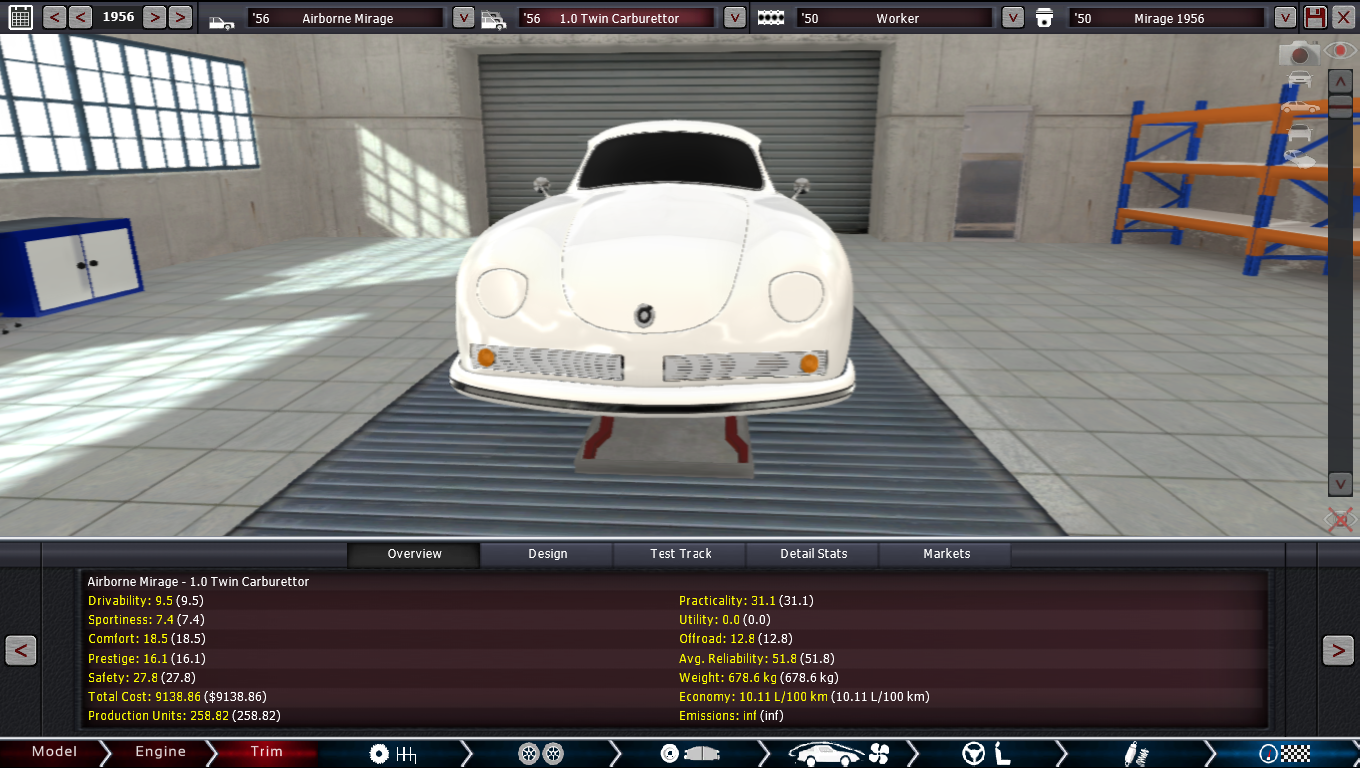Open the Markets tab
Screen dimensions: 1360x768
946,554
